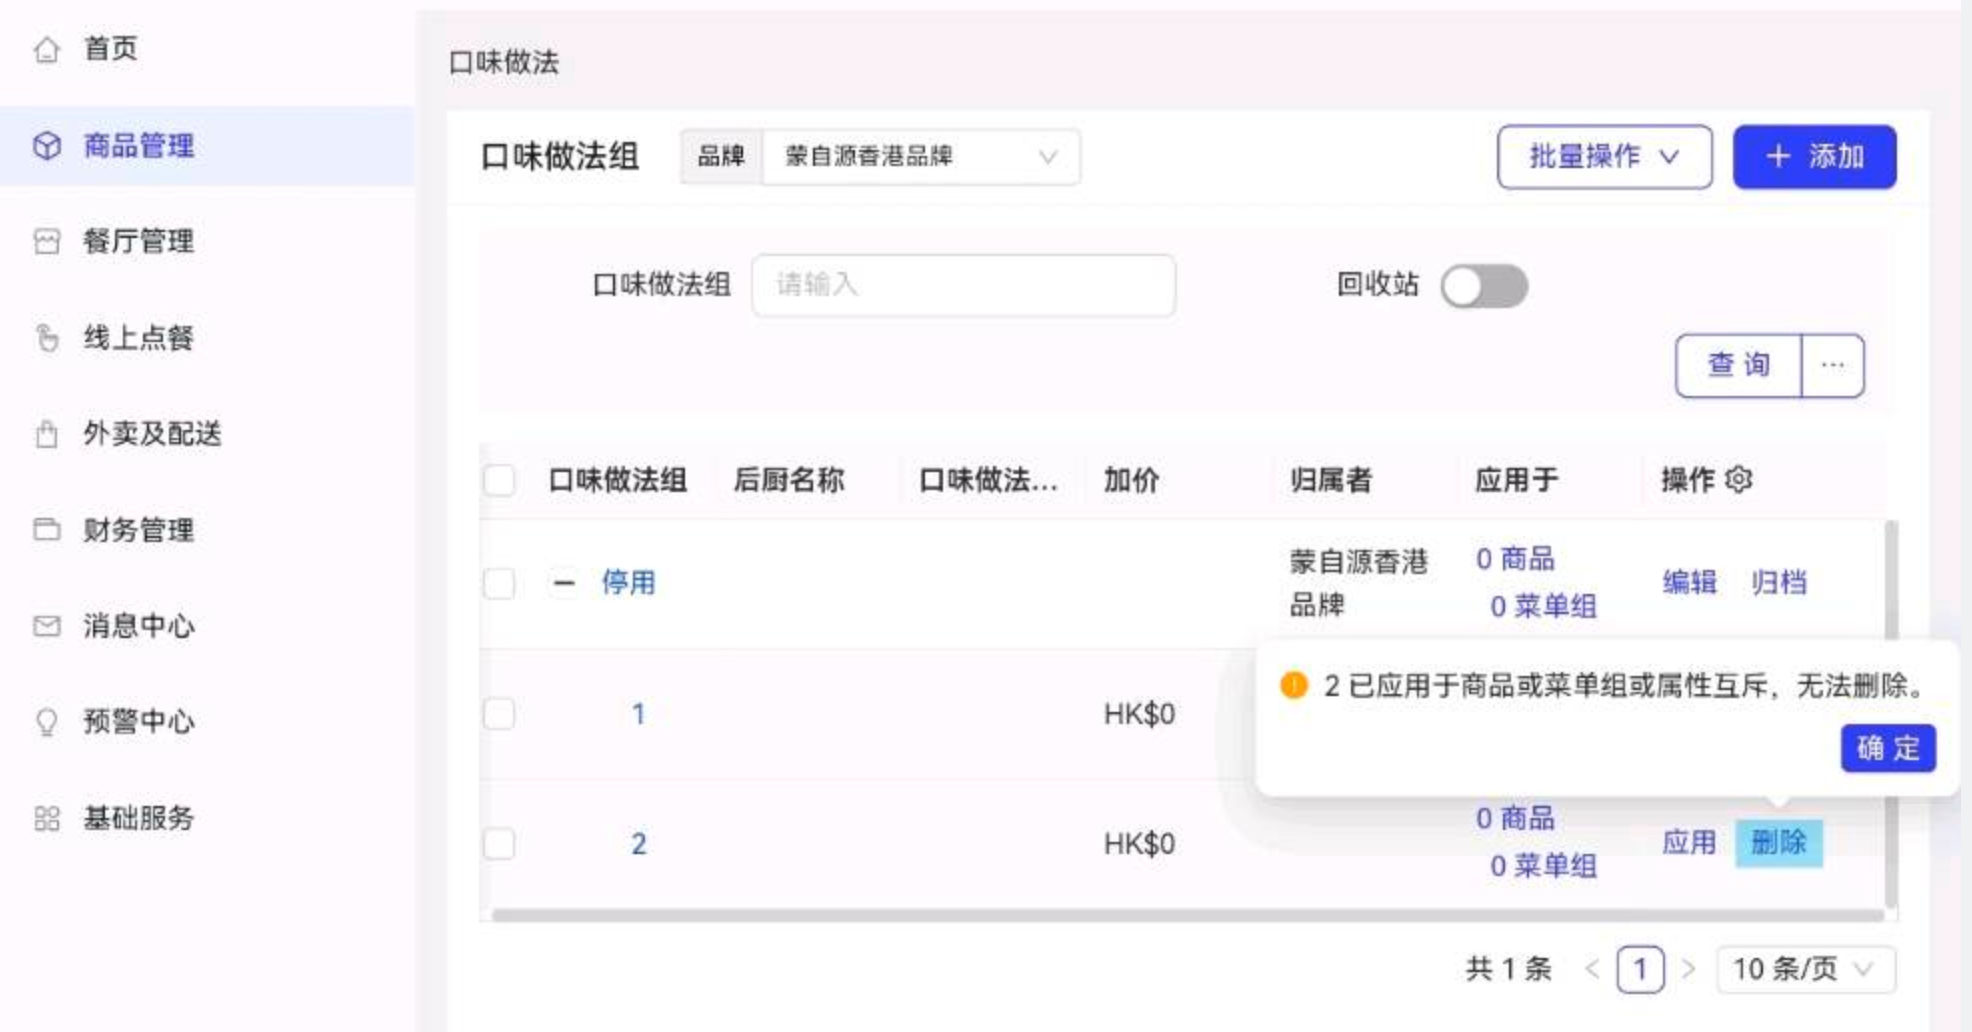This screenshot has width=1972, height=1032.
Task: Click the 消息中心 envelope icon
Action: click(47, 626)
